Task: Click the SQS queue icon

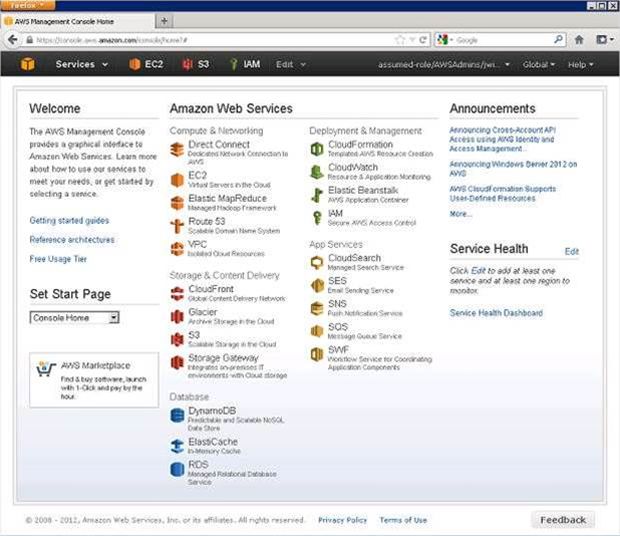Action: pyautogui.click(x=317, y=331)
